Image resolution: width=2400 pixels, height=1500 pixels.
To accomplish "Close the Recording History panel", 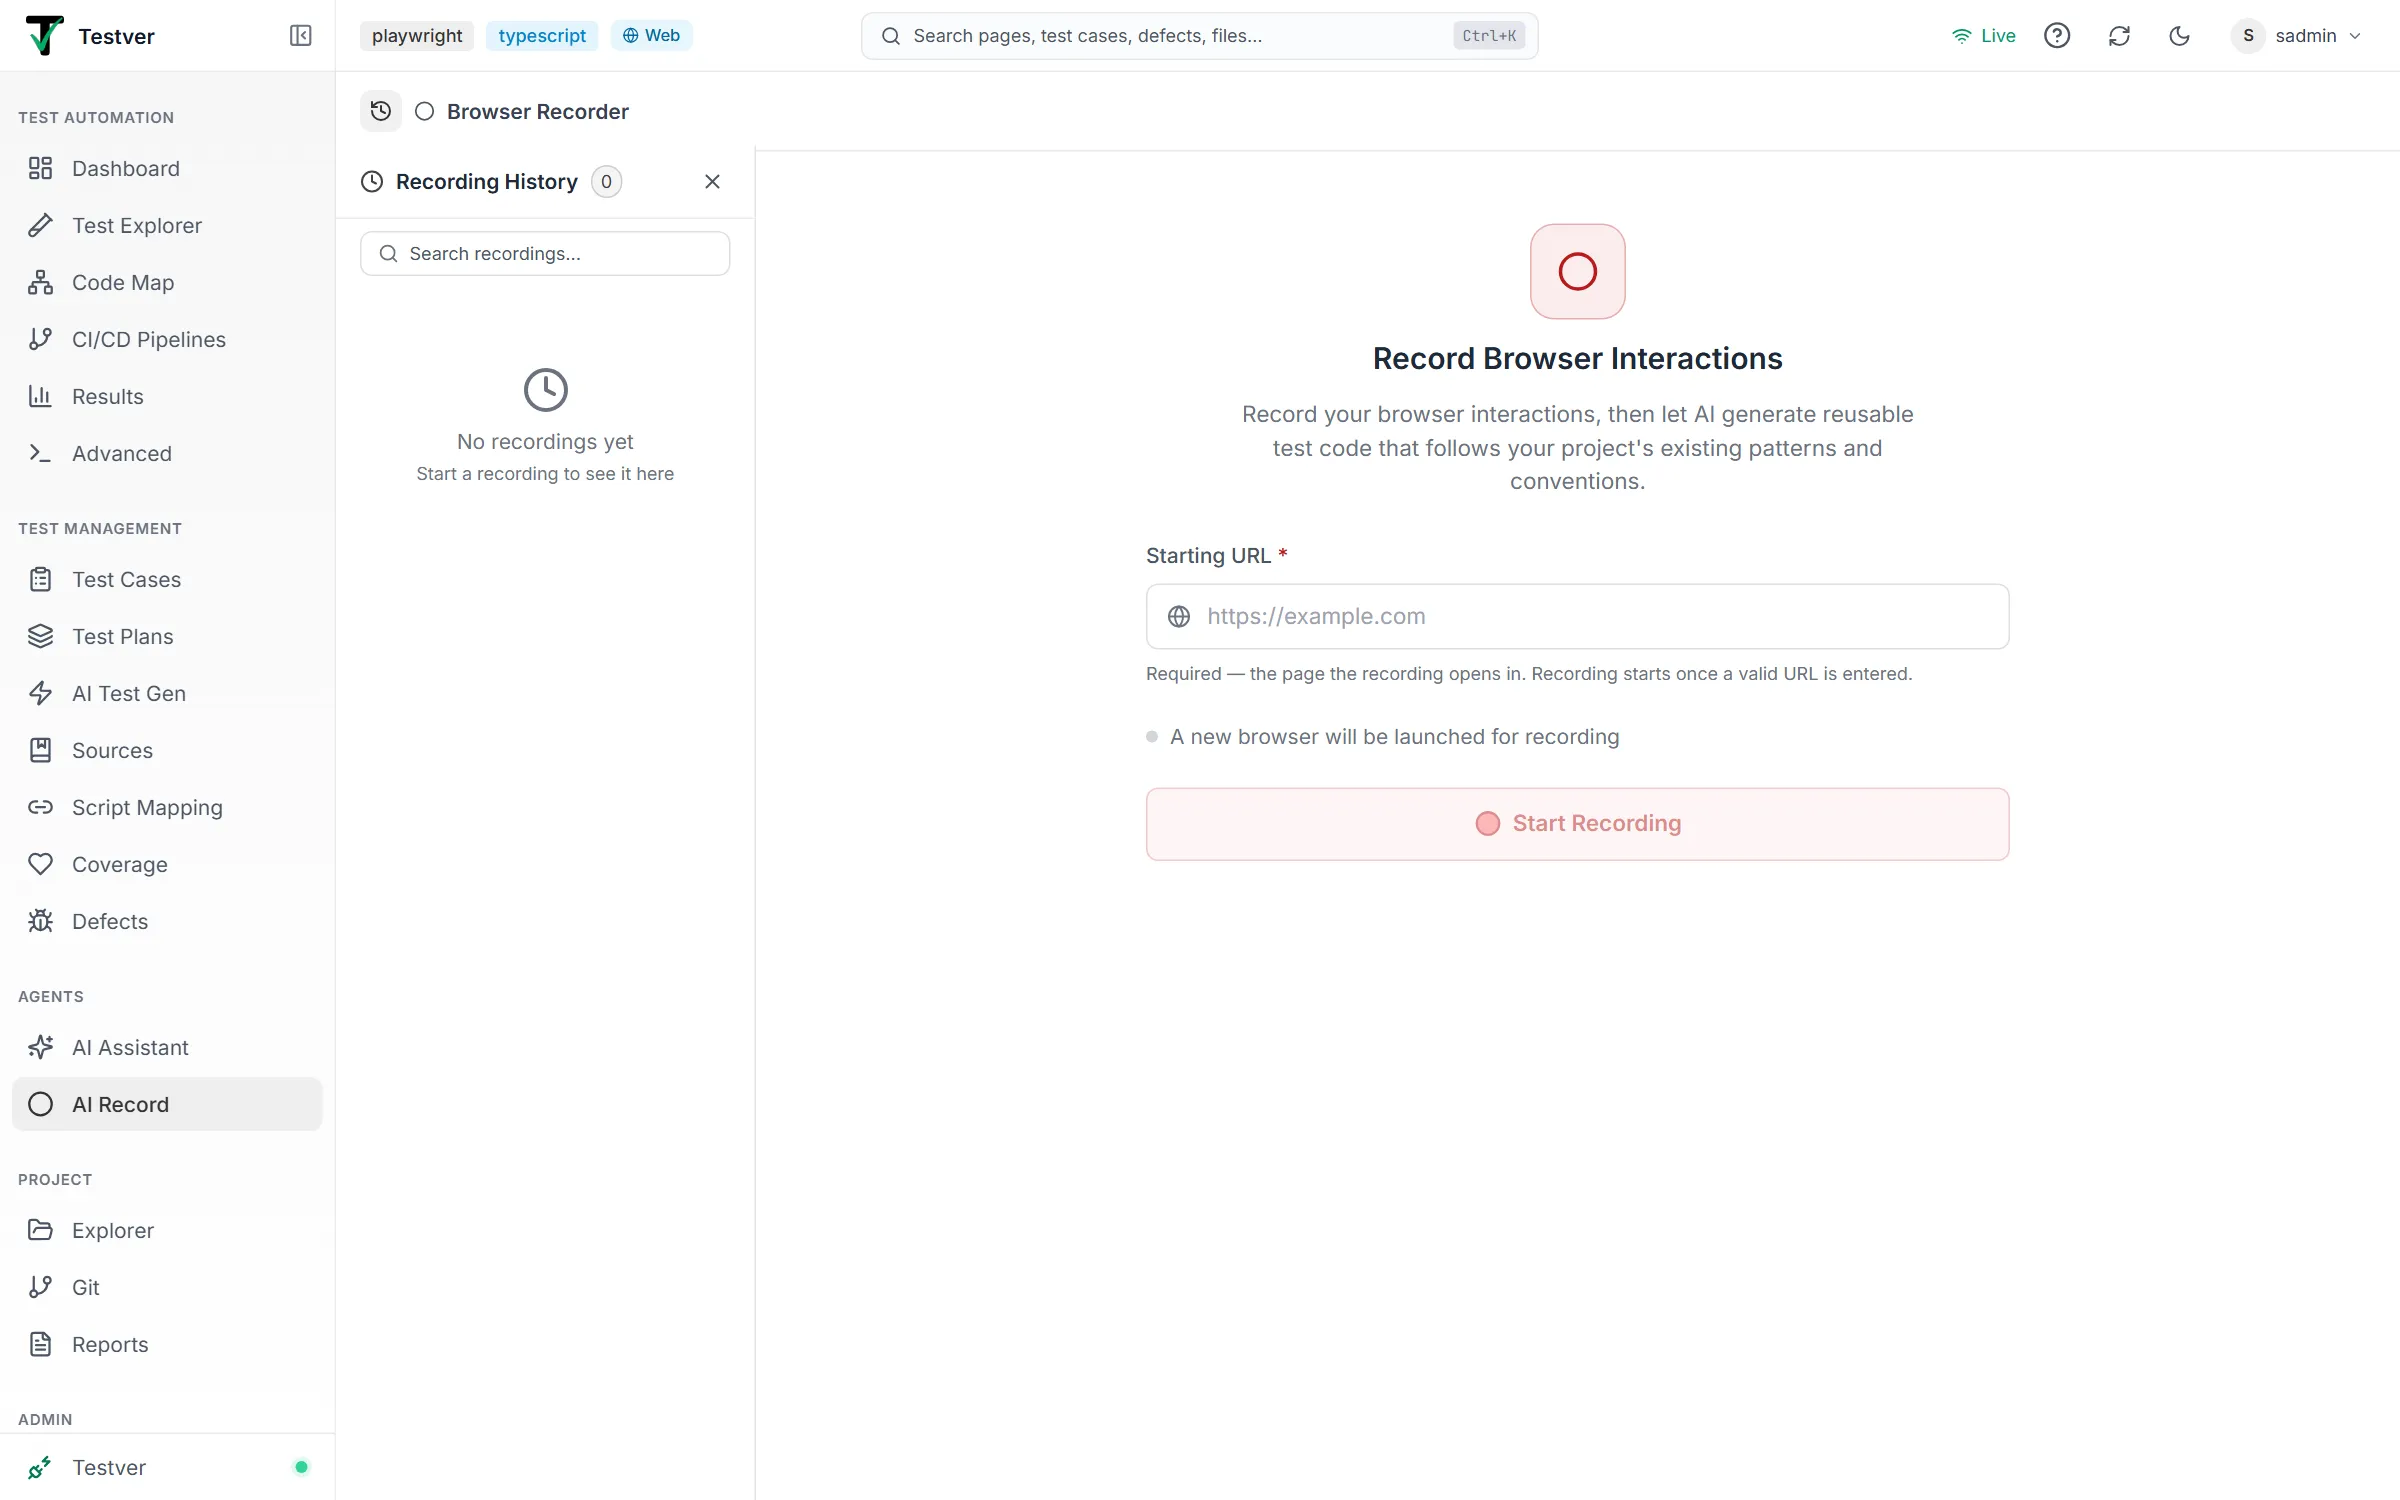I will pyautogui.click(x=712, y=181).
